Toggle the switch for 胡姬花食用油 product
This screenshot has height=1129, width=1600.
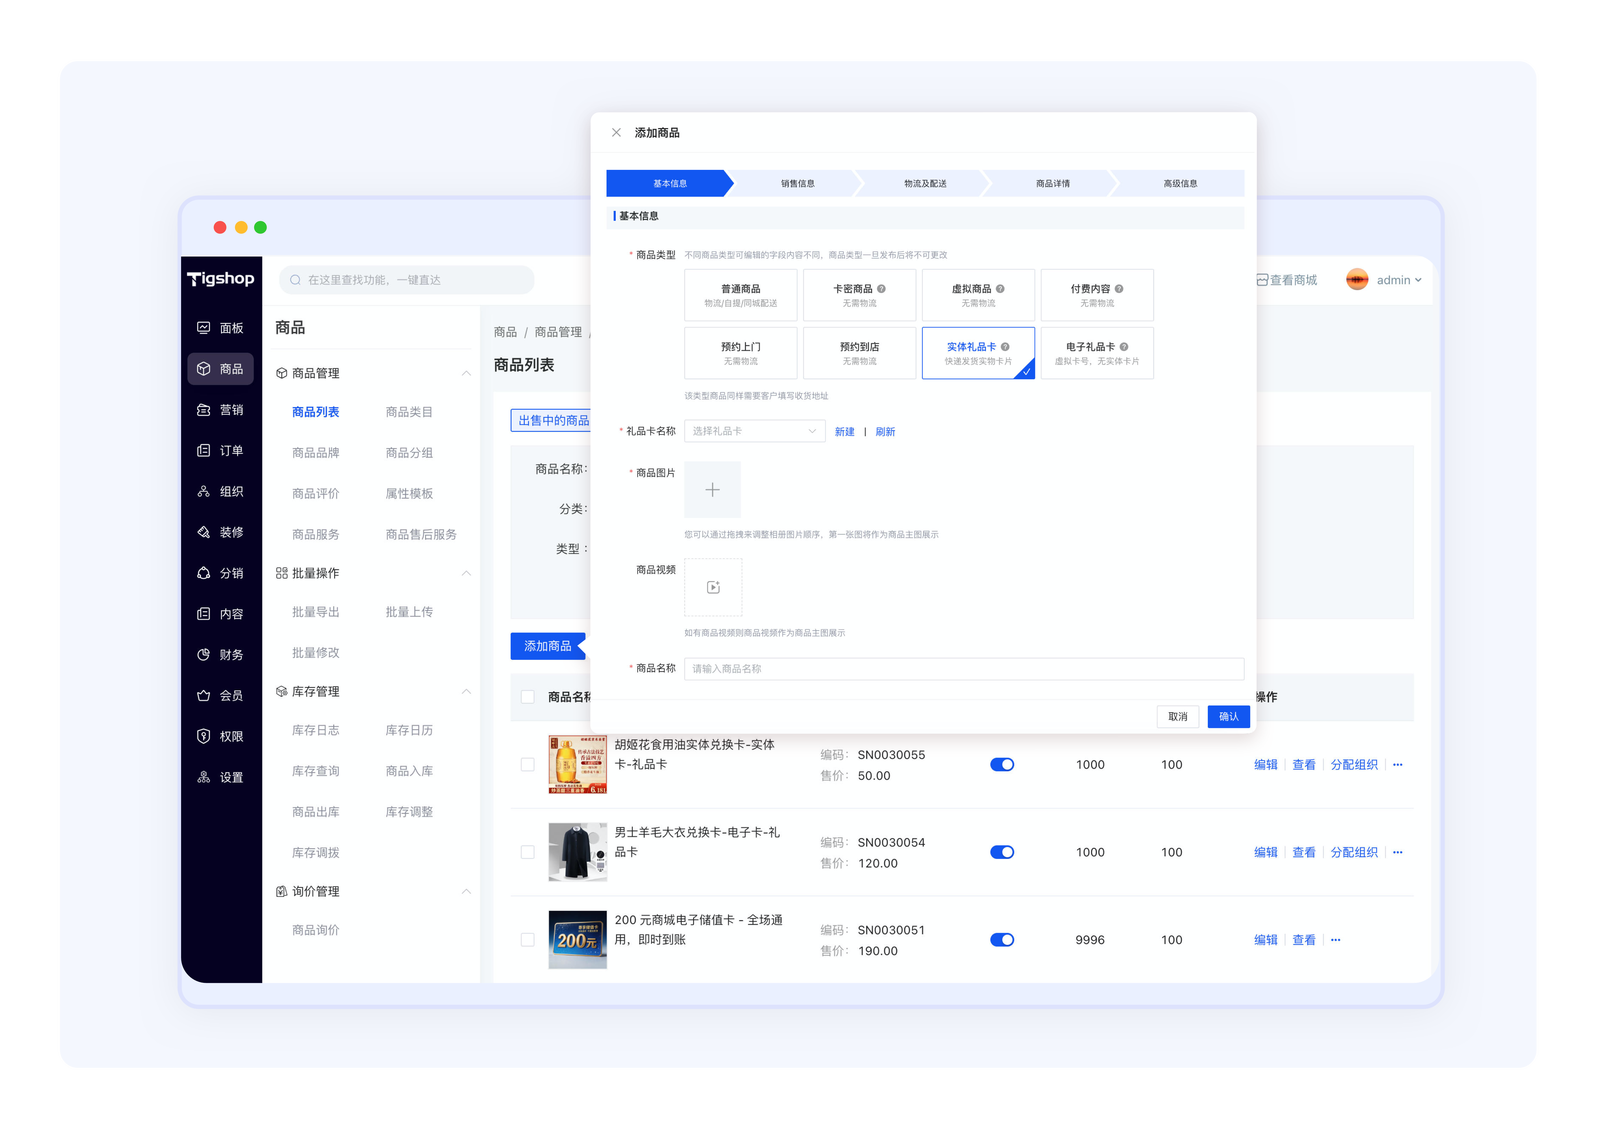[x=1002, y=765]
